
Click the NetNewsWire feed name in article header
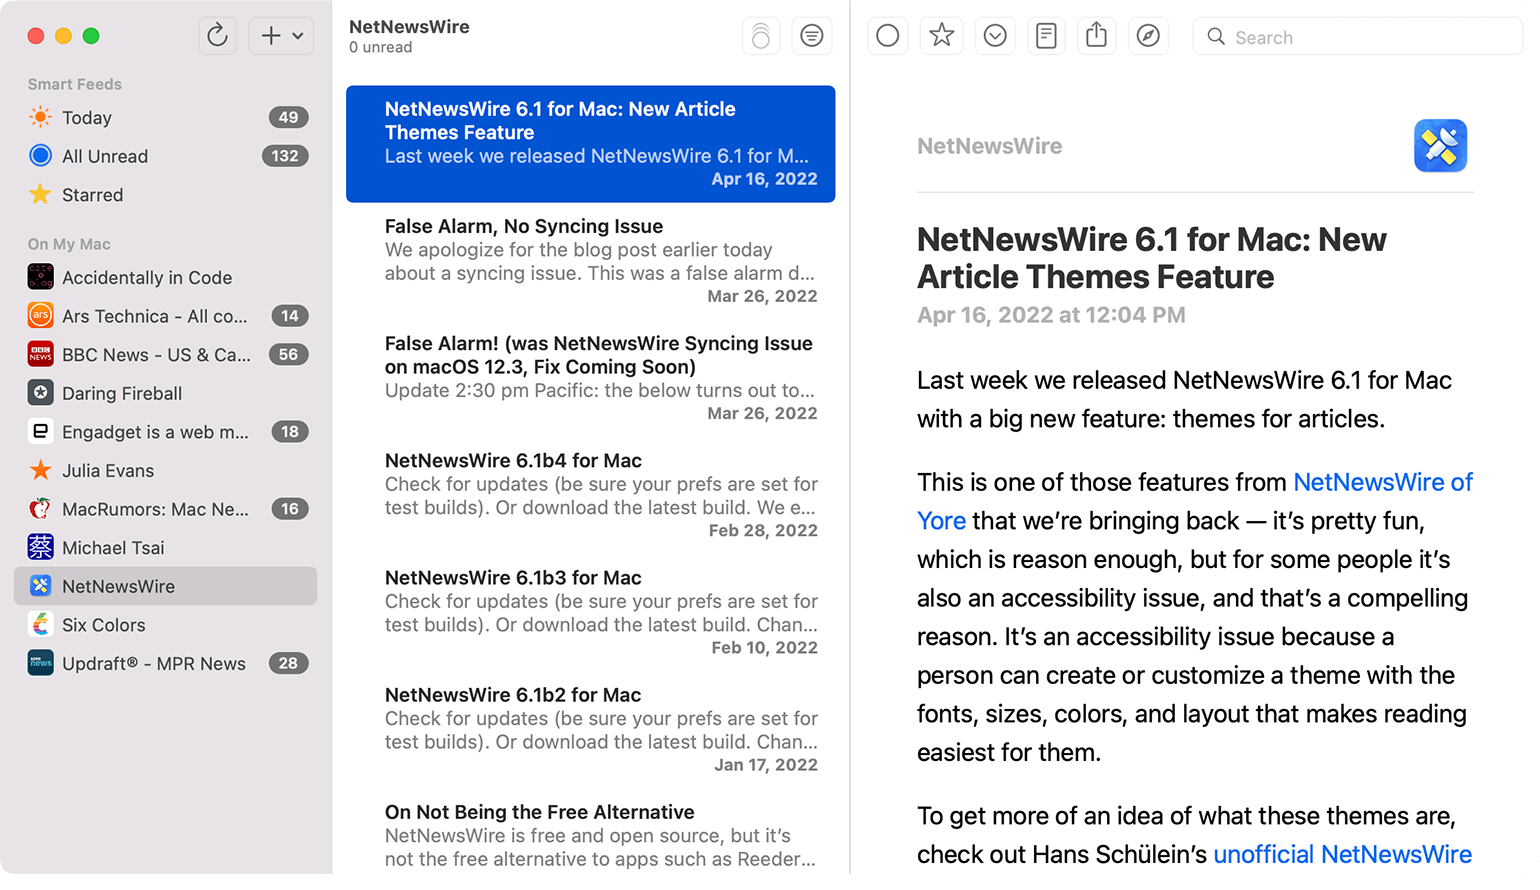click(x=989, y=146)
